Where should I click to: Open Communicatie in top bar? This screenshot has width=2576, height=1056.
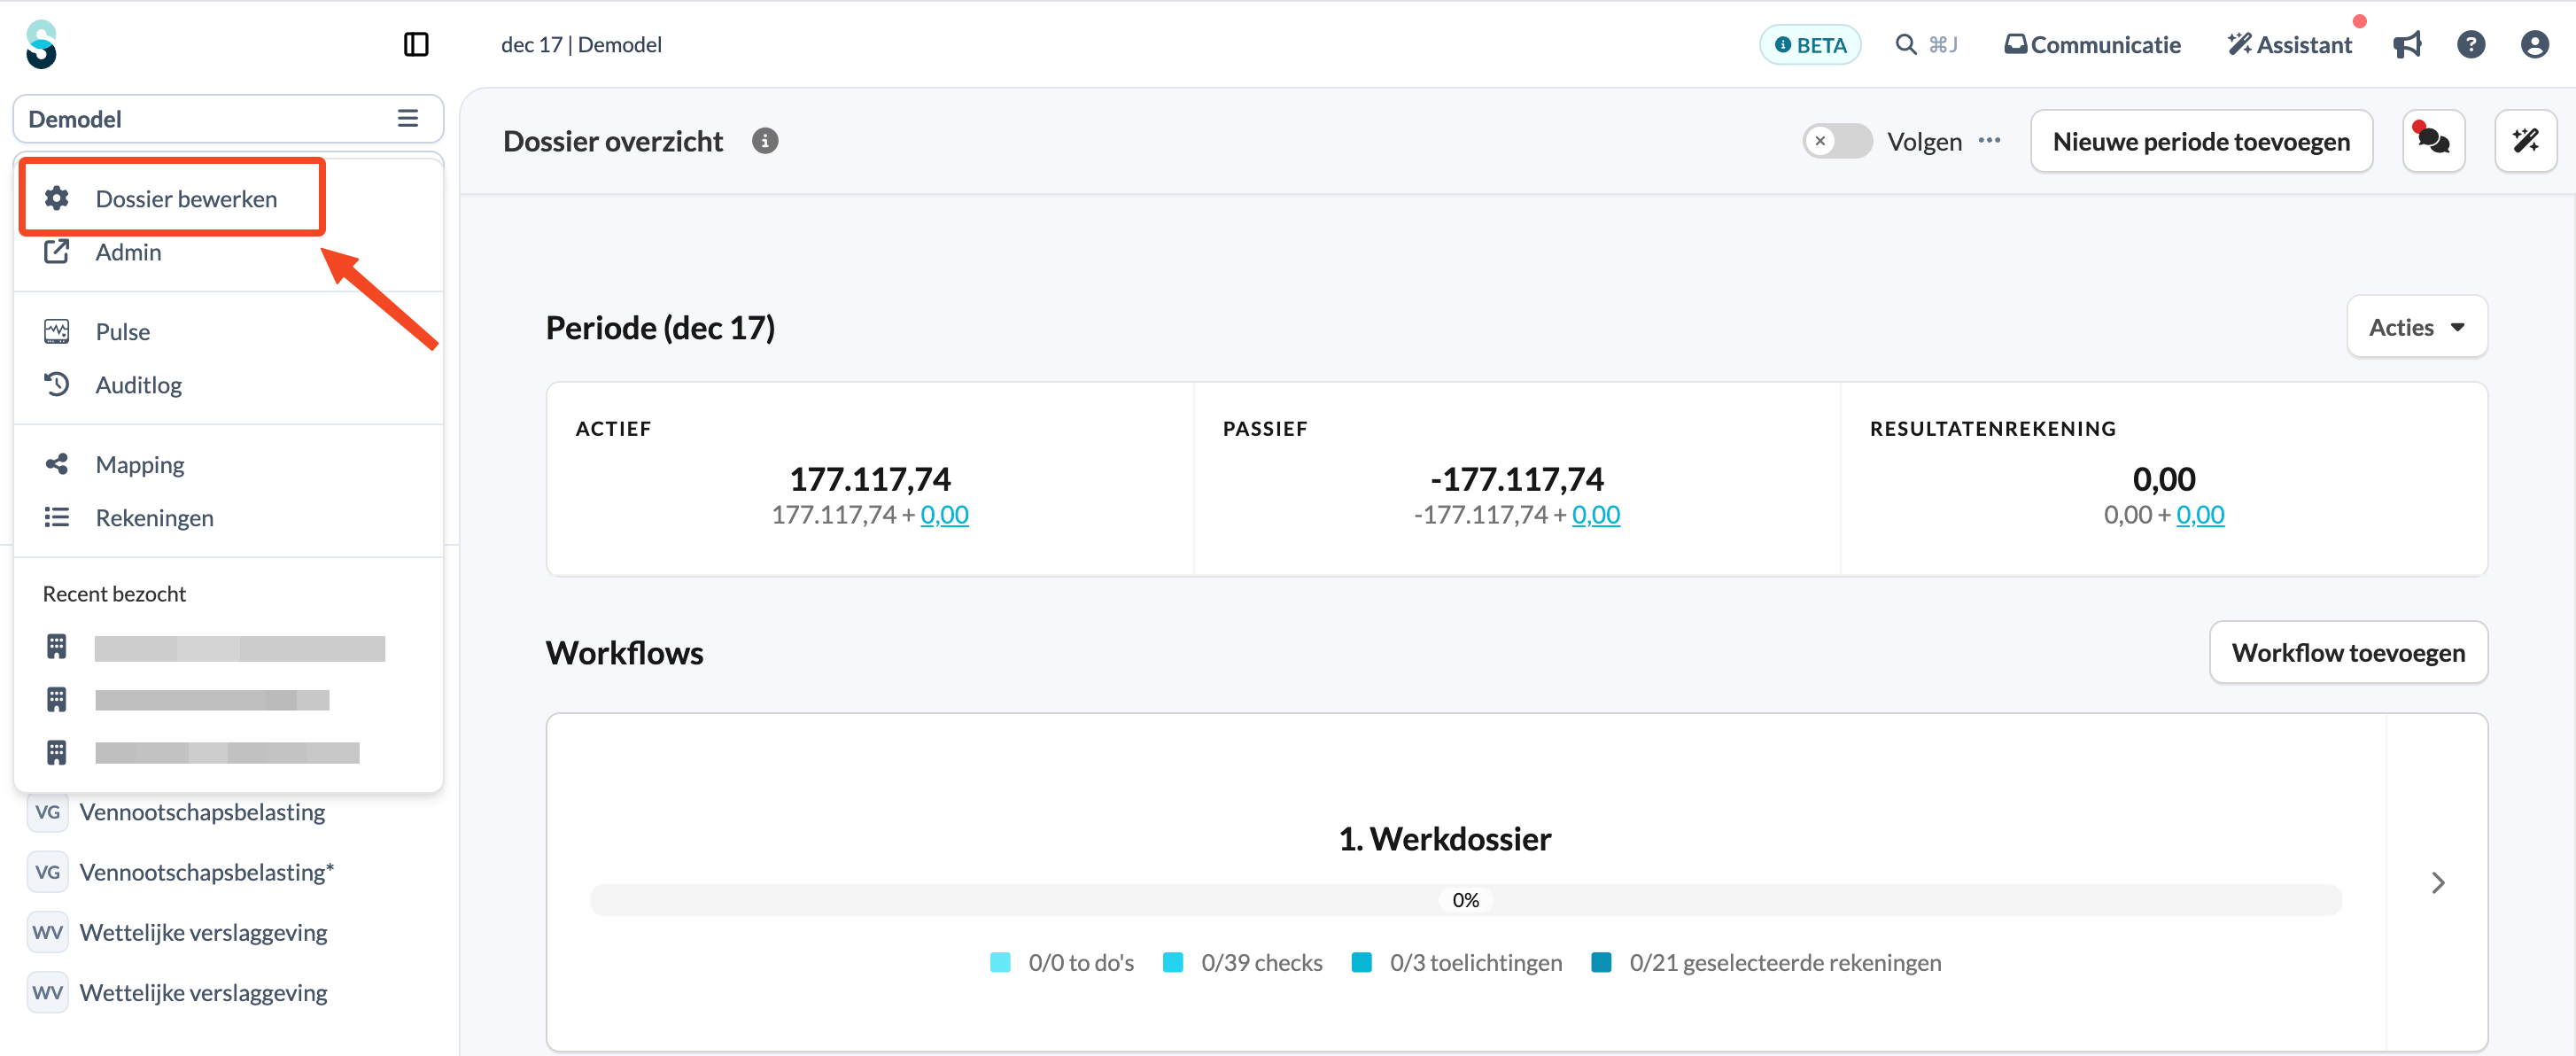pos(2092,44)
